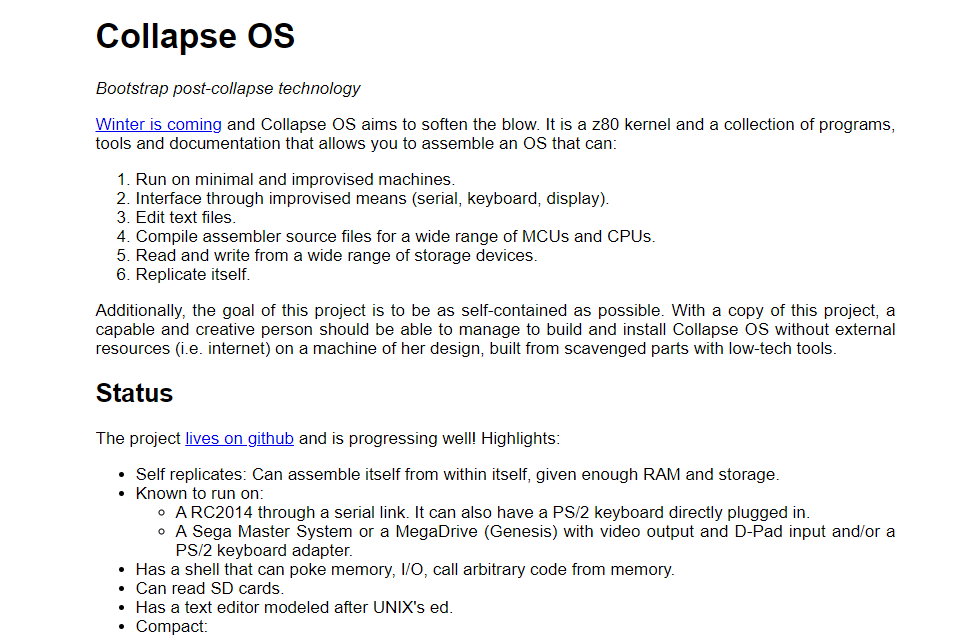975x637 pixels.
Task: Follow the "lives on github" link
Action: click(239, 439)
